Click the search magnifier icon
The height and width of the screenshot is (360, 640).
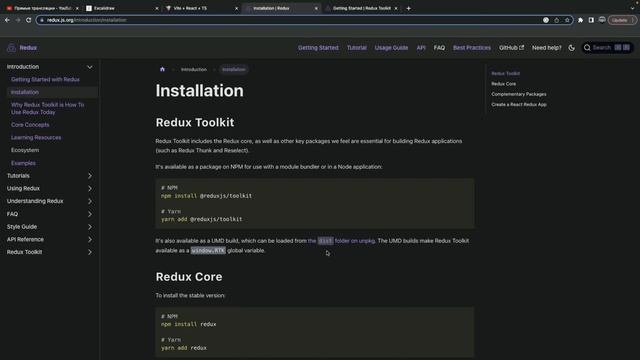point(587,48)
